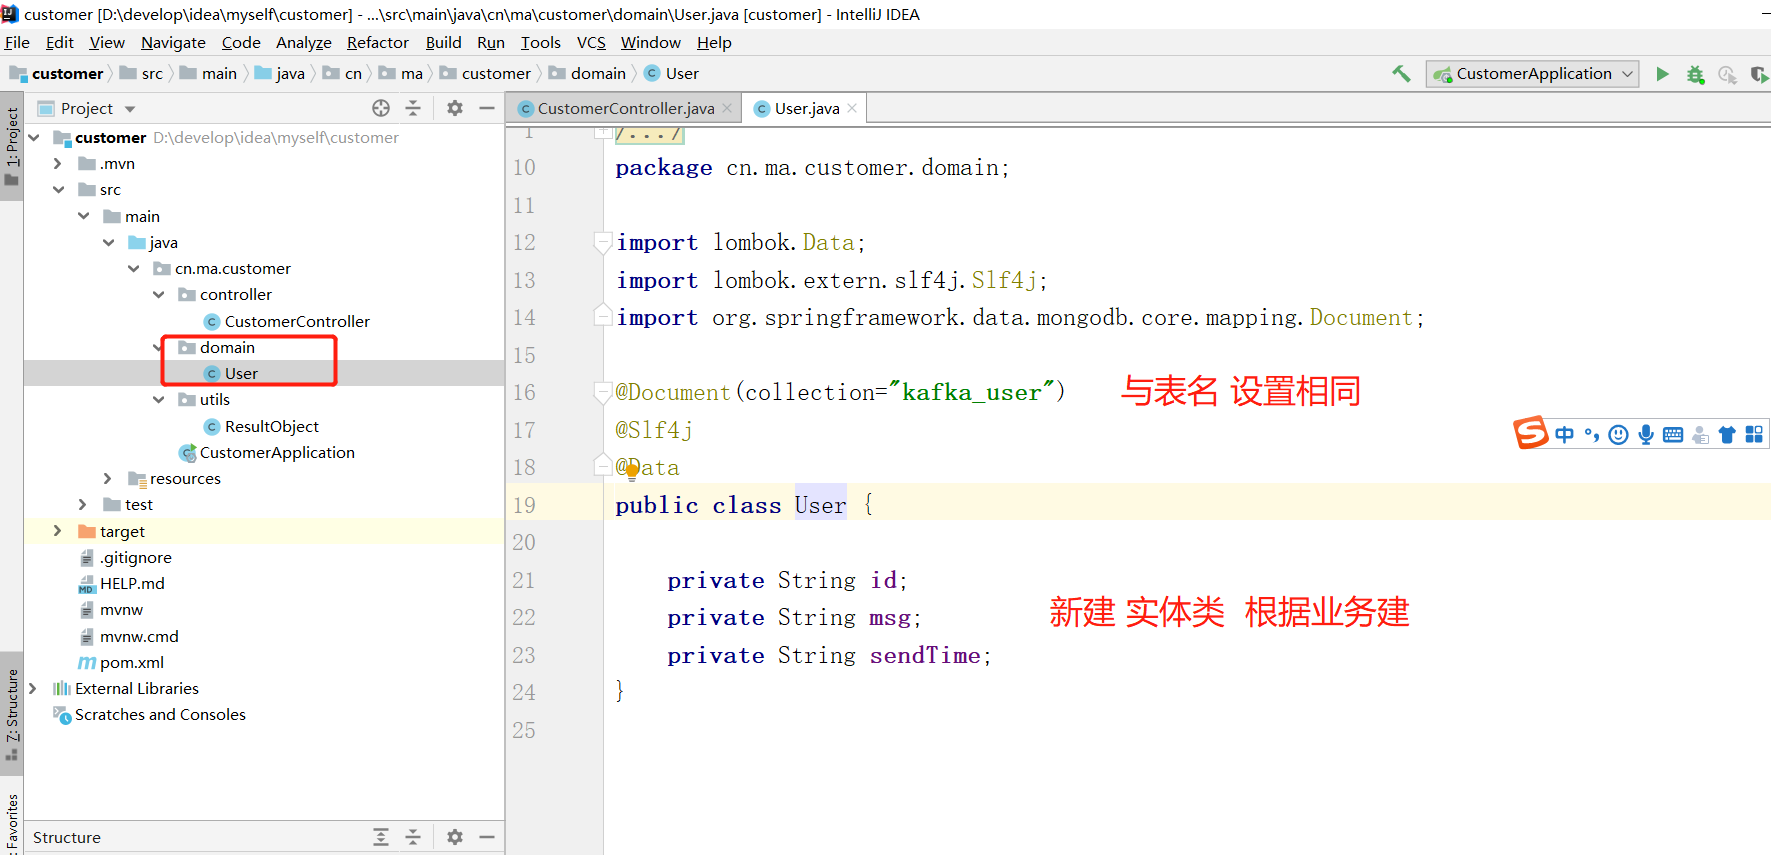The height and width of the screenshot is (855, 1771).
Task: Select Scratches and Consoles node
Action: click(149, 714)
